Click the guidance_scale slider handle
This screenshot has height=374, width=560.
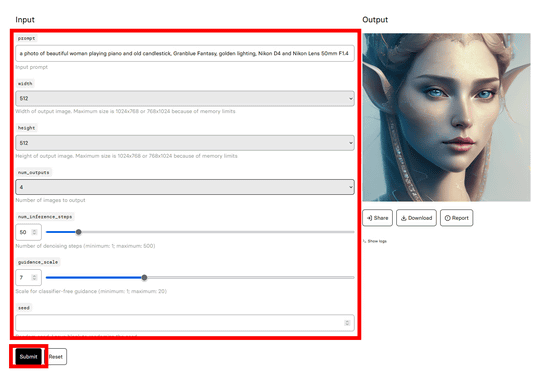144,278
